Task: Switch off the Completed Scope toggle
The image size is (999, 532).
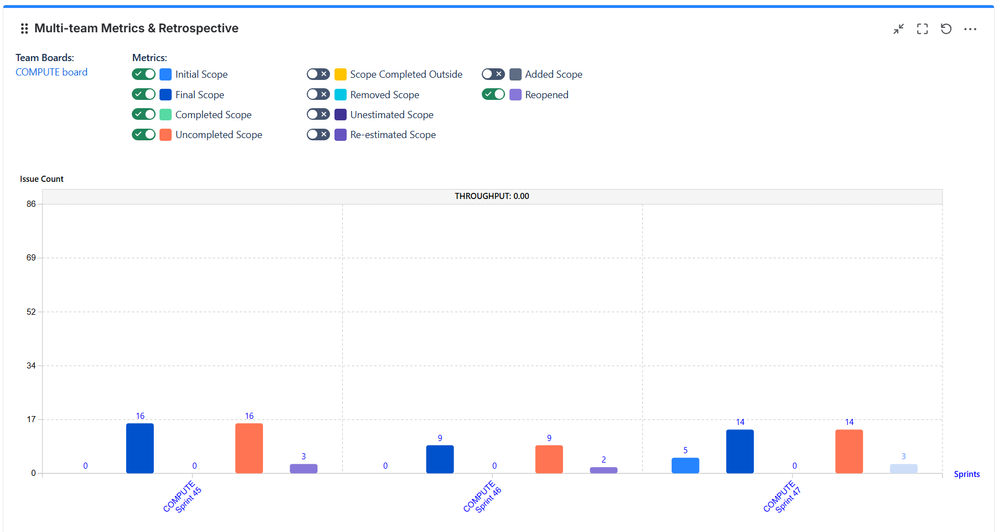Action: (x=143, y=114)
